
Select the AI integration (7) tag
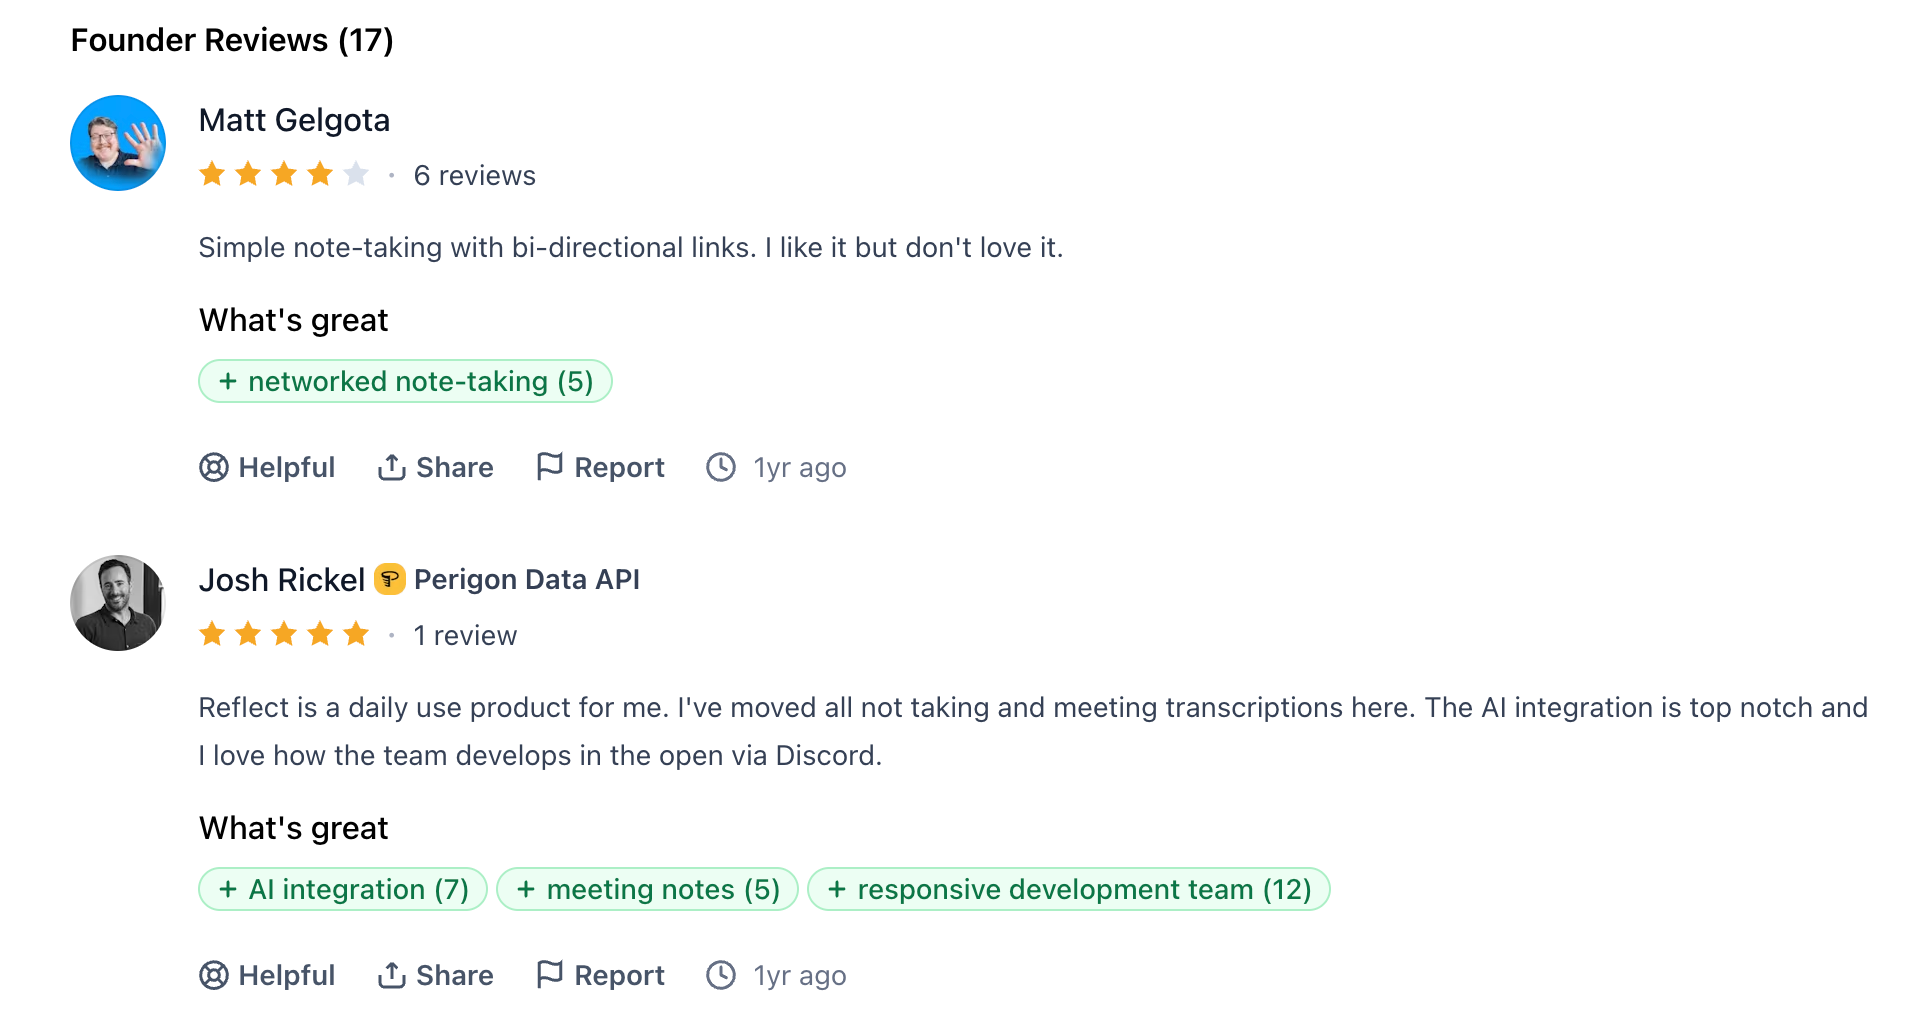point(343,889)
